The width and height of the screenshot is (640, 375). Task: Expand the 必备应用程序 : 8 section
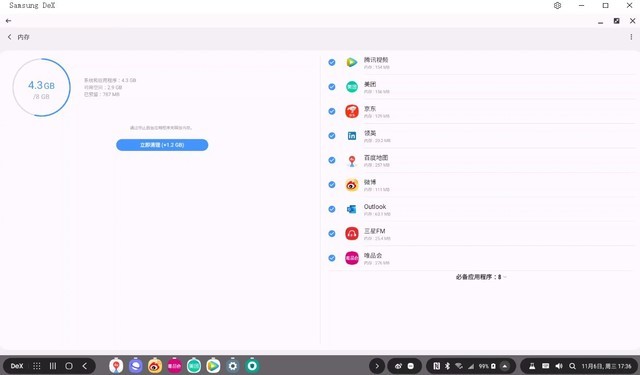(x=481, y=277)
